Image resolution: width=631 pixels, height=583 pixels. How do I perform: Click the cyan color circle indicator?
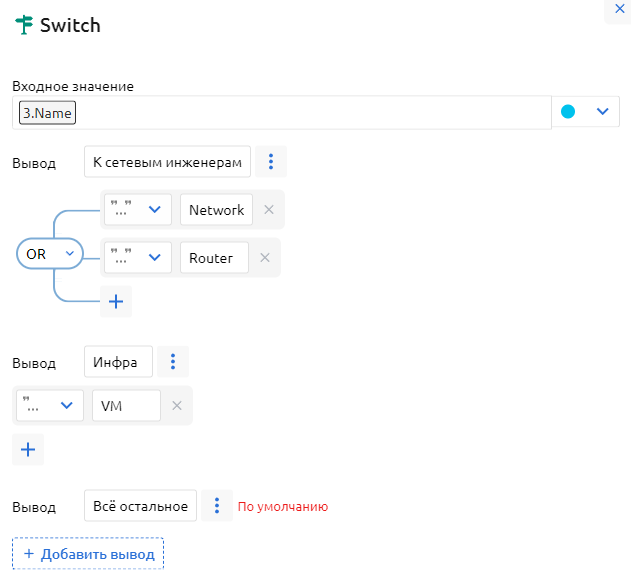click(x=568, y=112)
